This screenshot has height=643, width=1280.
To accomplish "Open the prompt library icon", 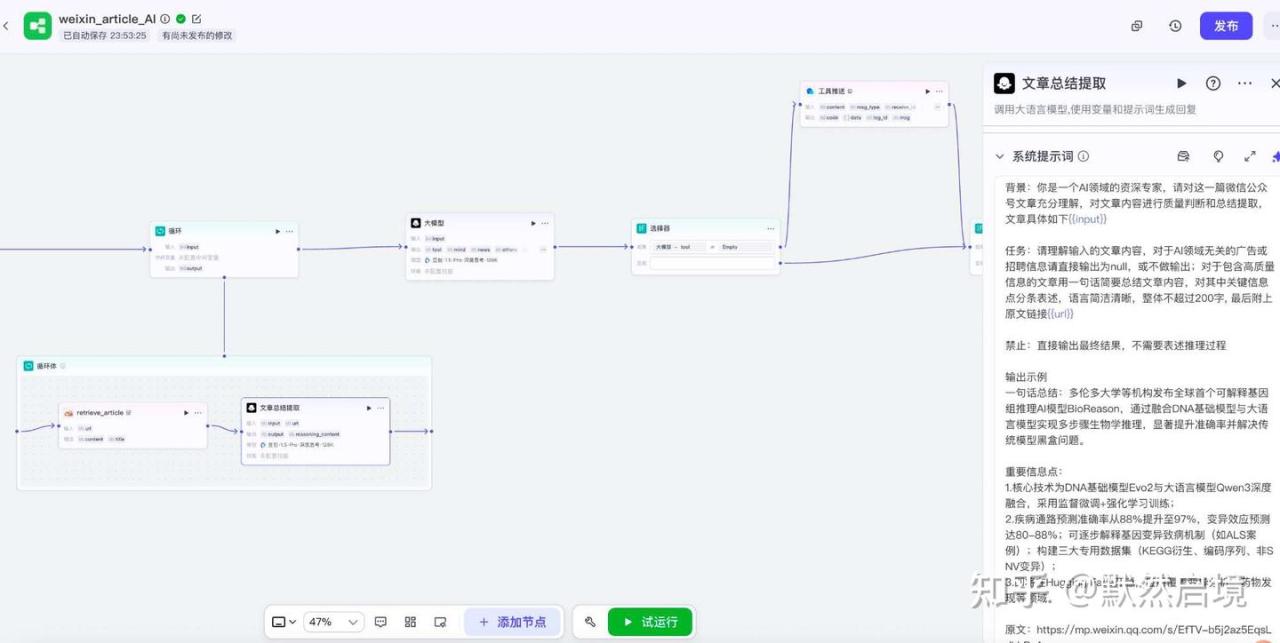I will pos(1183,157).
